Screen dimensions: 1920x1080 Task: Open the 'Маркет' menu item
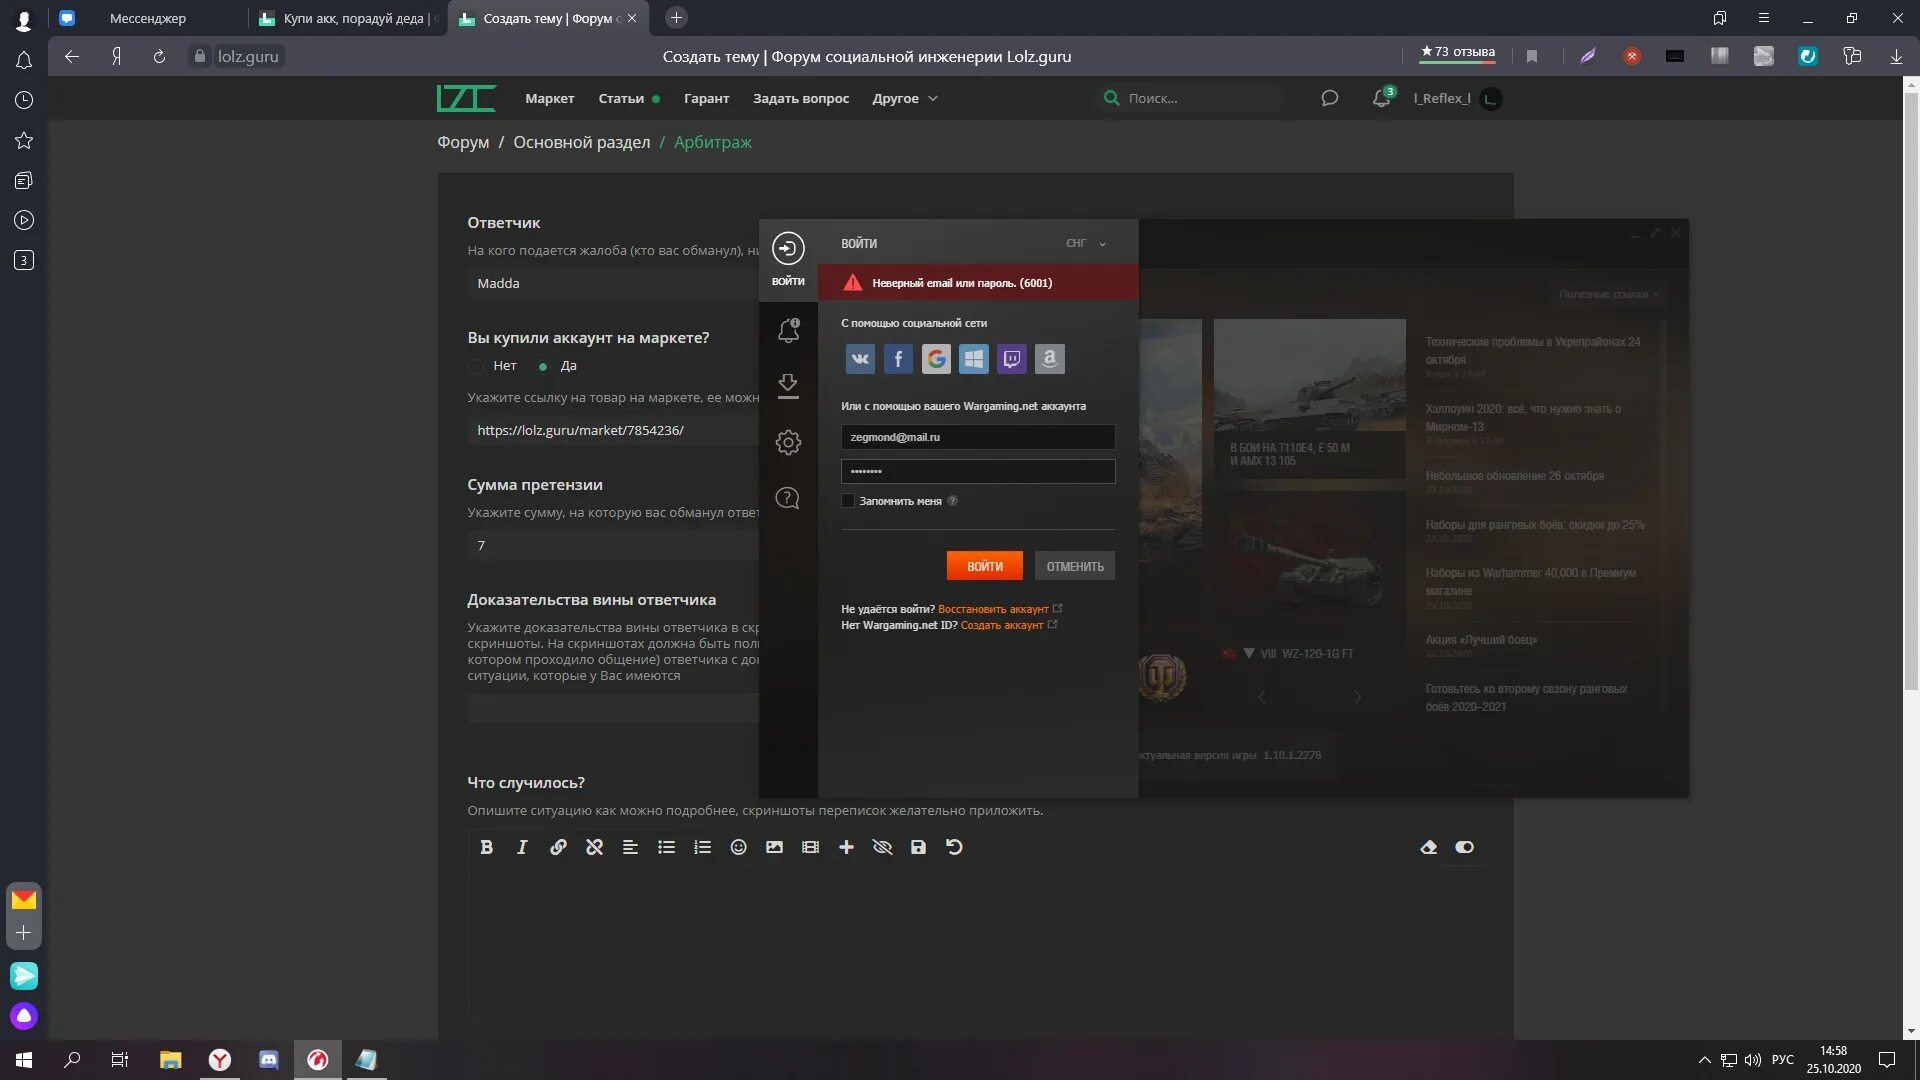pyautogui.click(x=549, y=98)
